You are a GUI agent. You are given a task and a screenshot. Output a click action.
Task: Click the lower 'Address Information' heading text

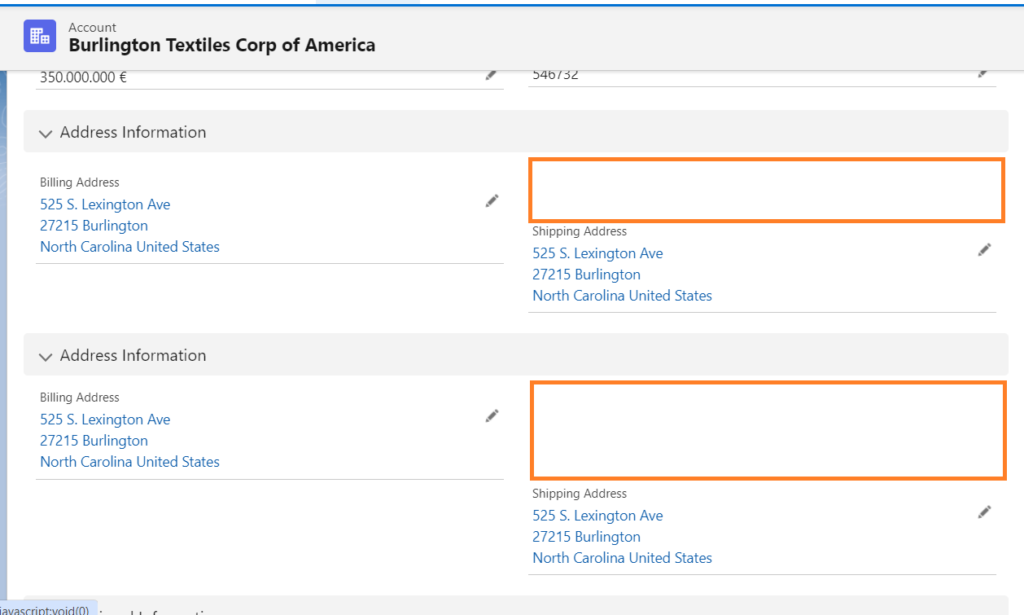[x=133, y=355]
